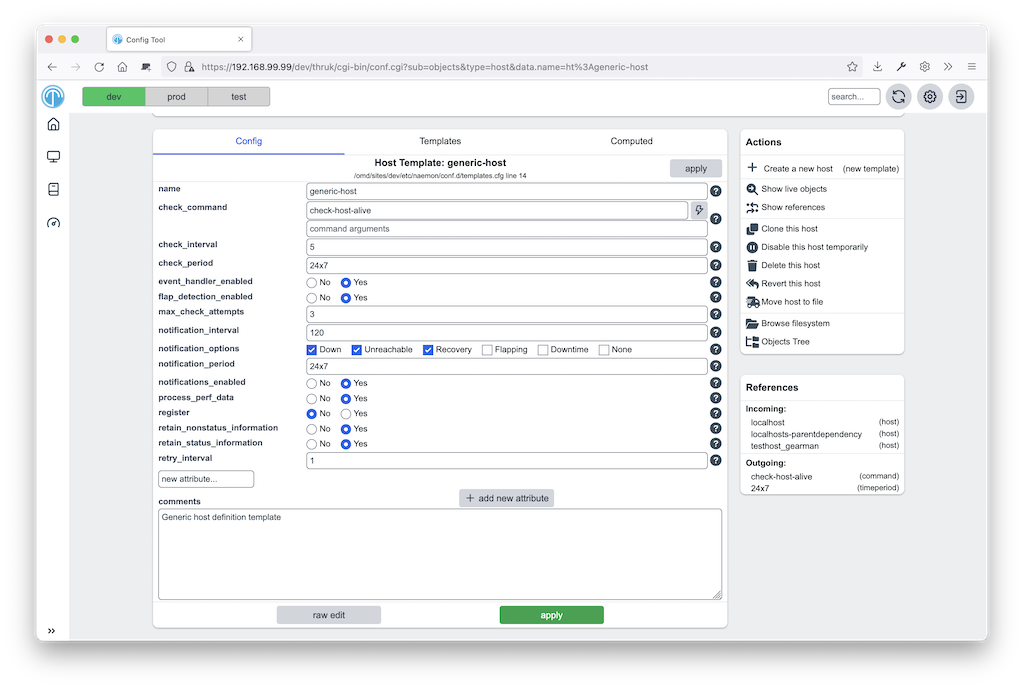The image size is (1024, 689).
Task: Select the Config tab
Action: [x=249, y=141]
